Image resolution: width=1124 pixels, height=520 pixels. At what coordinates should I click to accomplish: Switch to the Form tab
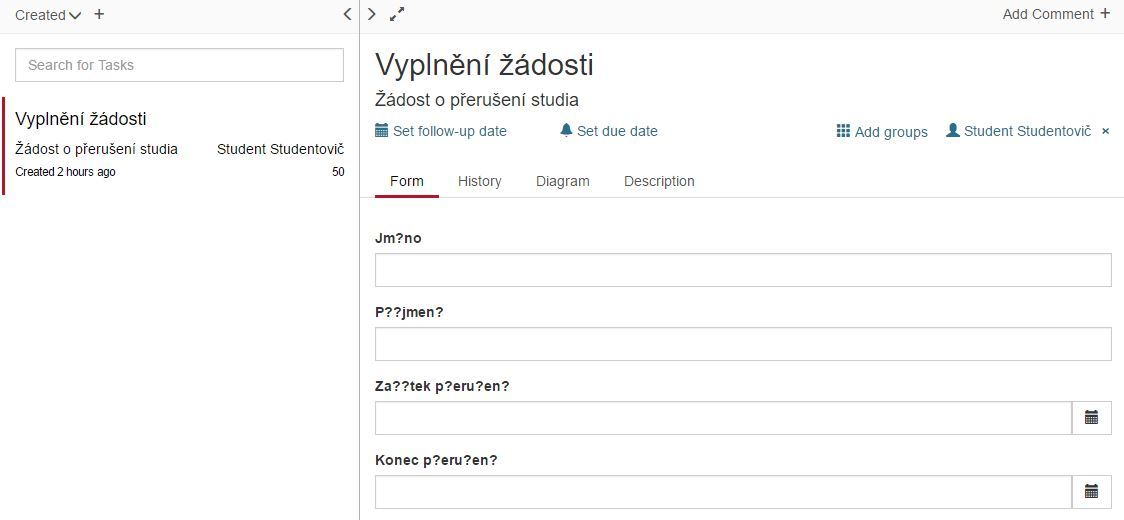coord(406,181)
